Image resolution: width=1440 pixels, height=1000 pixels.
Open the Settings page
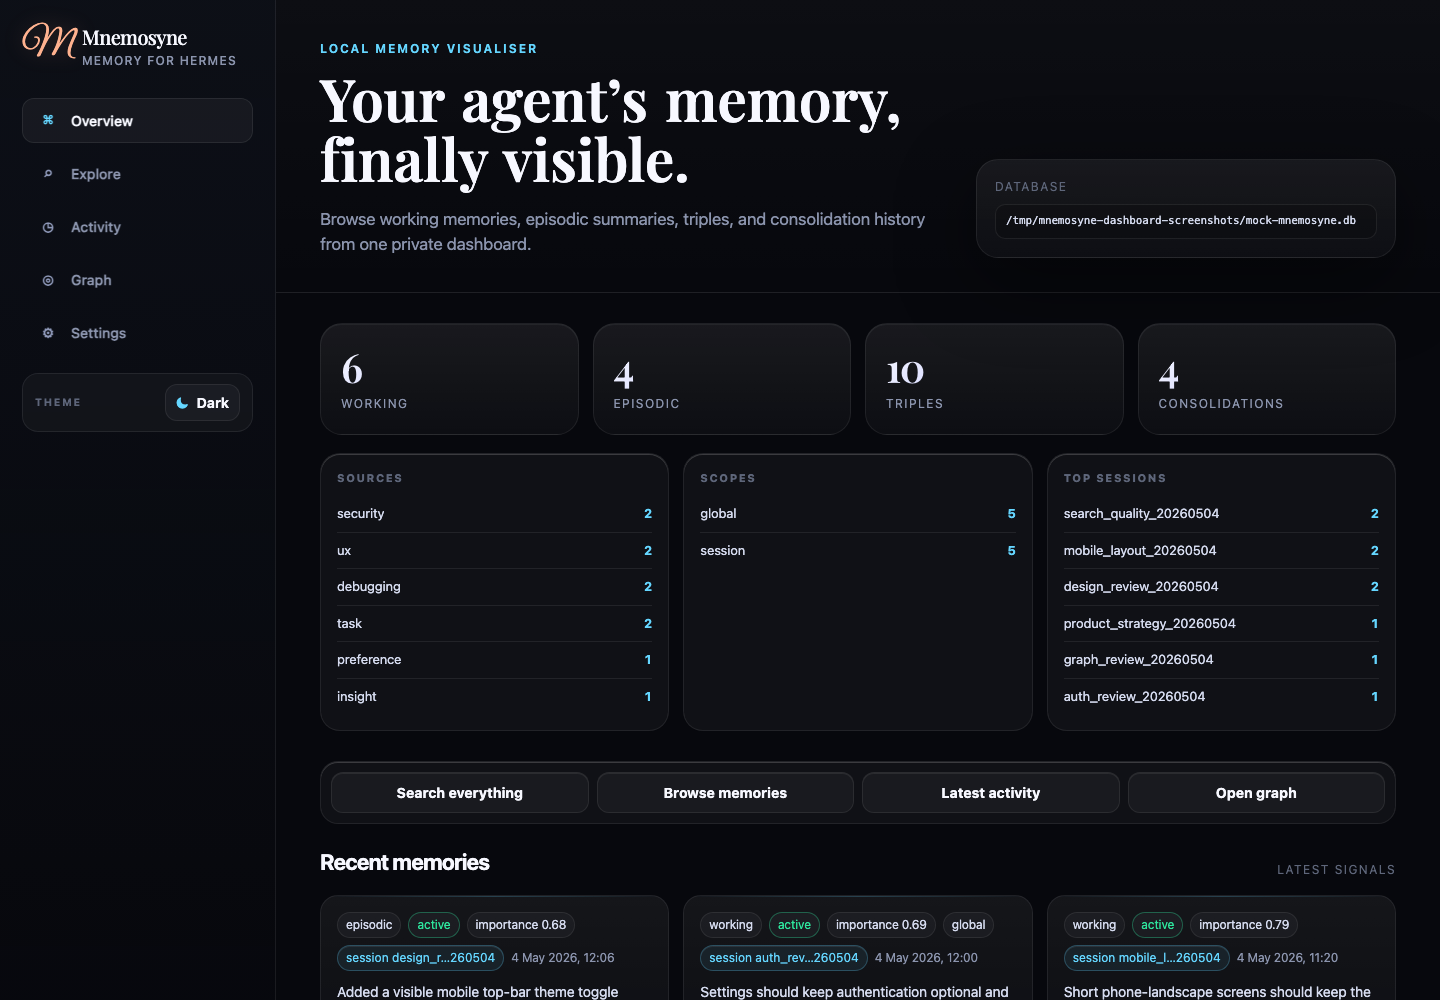(137, 333)
